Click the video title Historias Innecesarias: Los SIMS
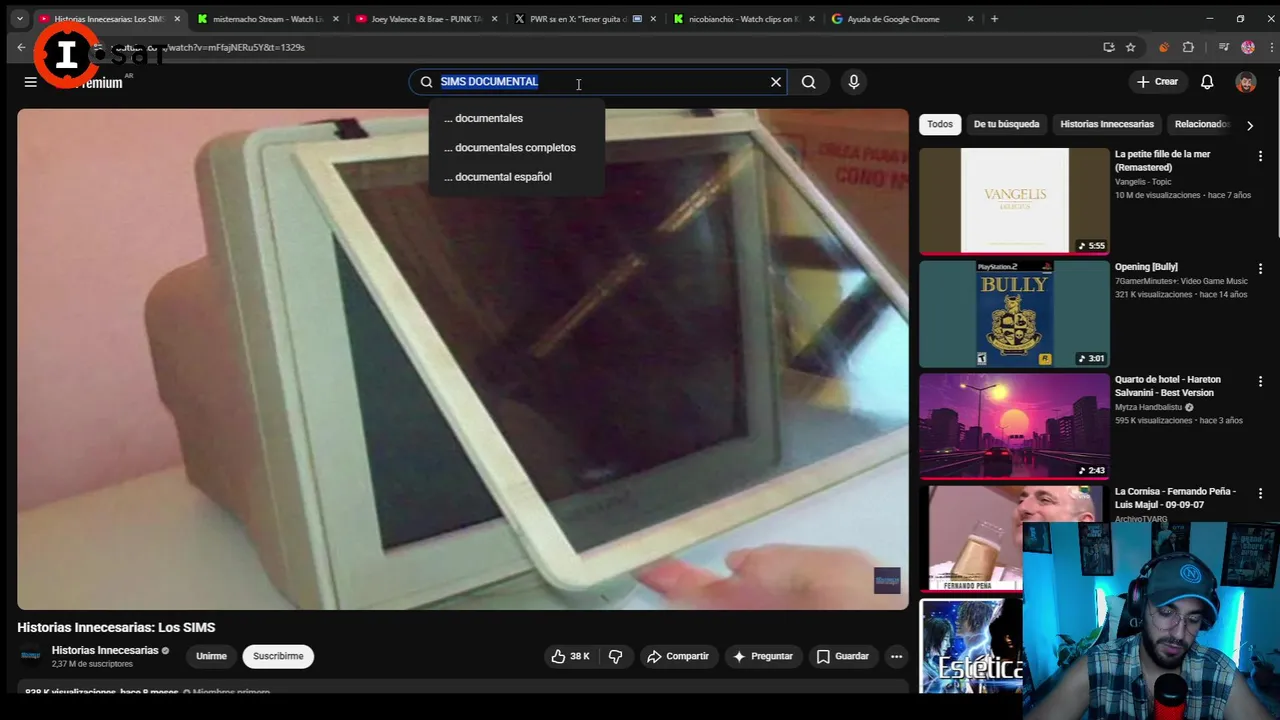Screen dimensions: 1280x720 (x=116, y=627)
